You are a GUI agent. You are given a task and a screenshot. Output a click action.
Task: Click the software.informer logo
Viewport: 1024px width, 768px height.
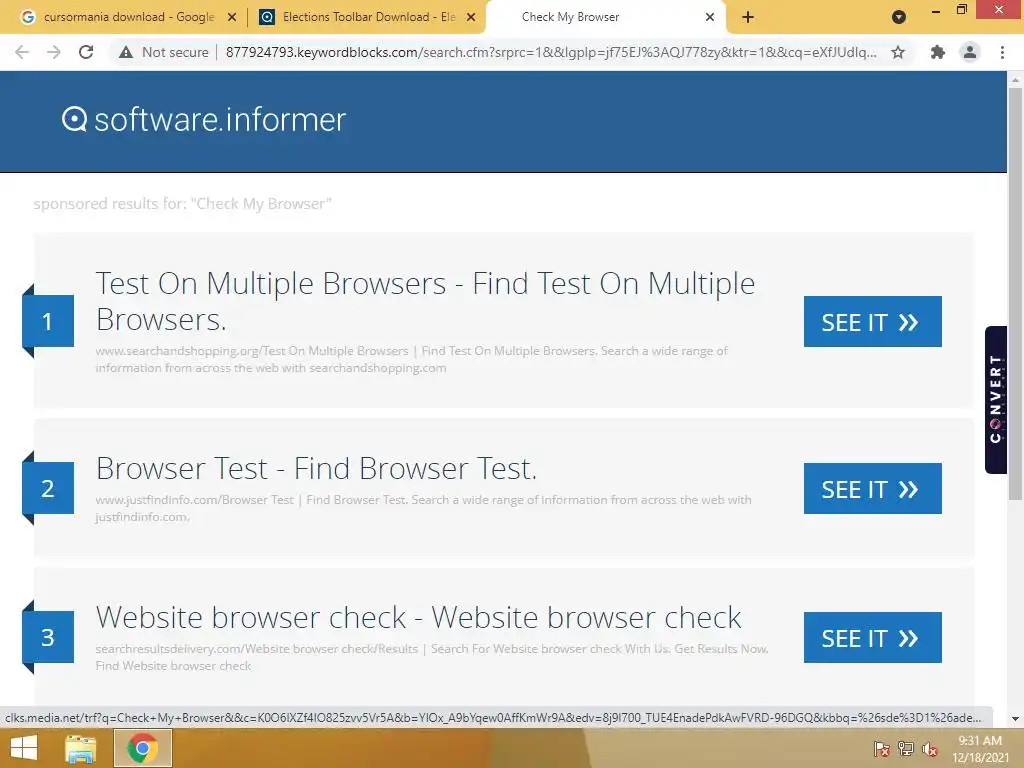pos(204,120)
